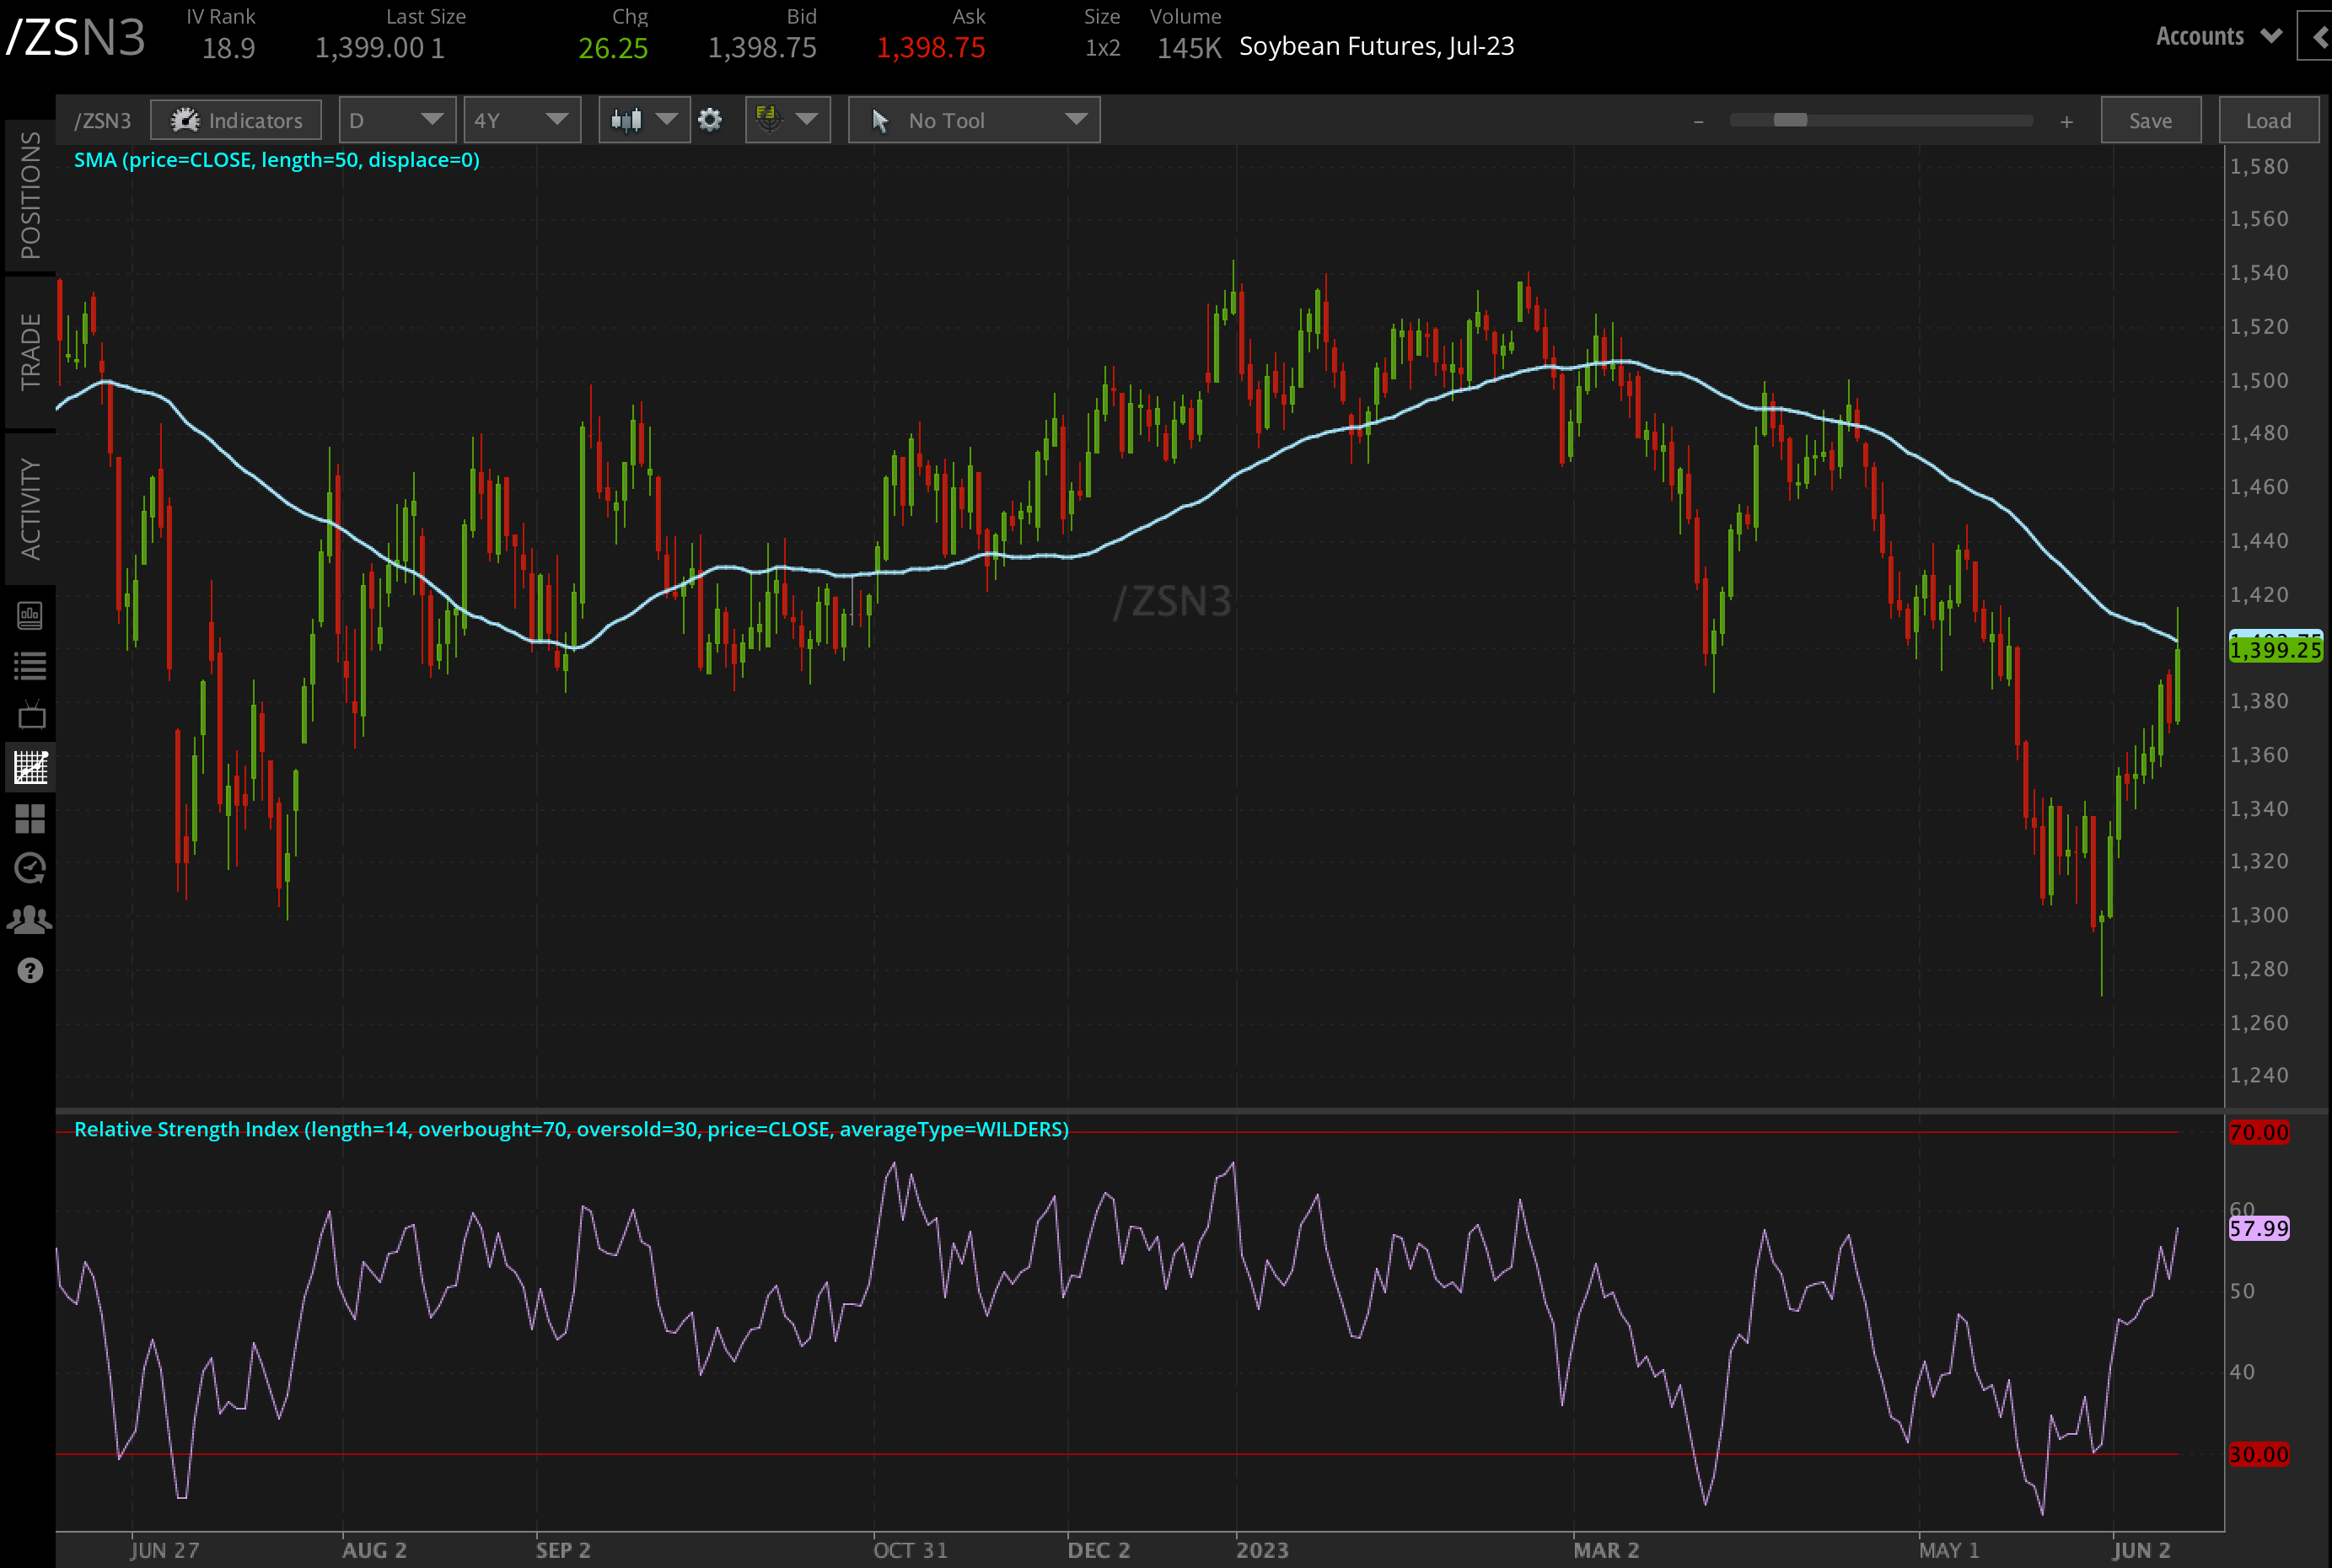Screen dimensions: 2332x1568
Task: Open the TV media icon in sidebar
Action: pyautogui.click(x=30, y=716)
